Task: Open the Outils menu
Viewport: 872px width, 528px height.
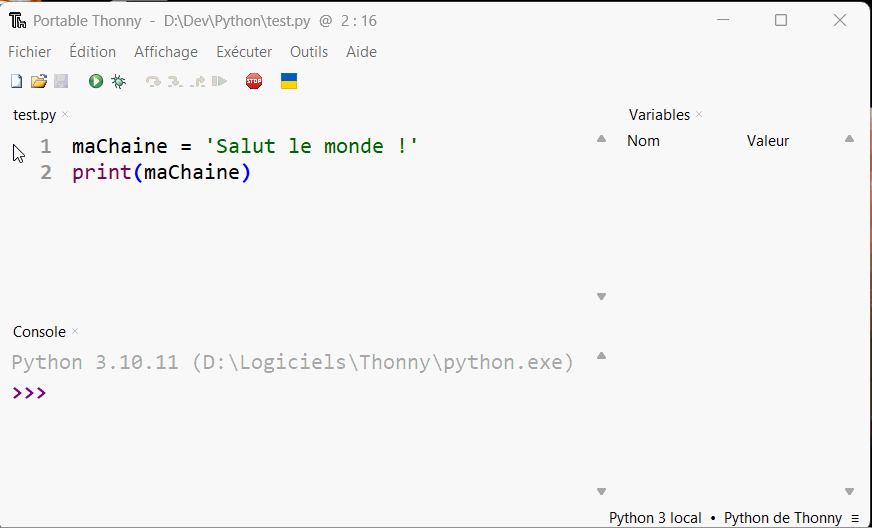Action: (309, 52)
